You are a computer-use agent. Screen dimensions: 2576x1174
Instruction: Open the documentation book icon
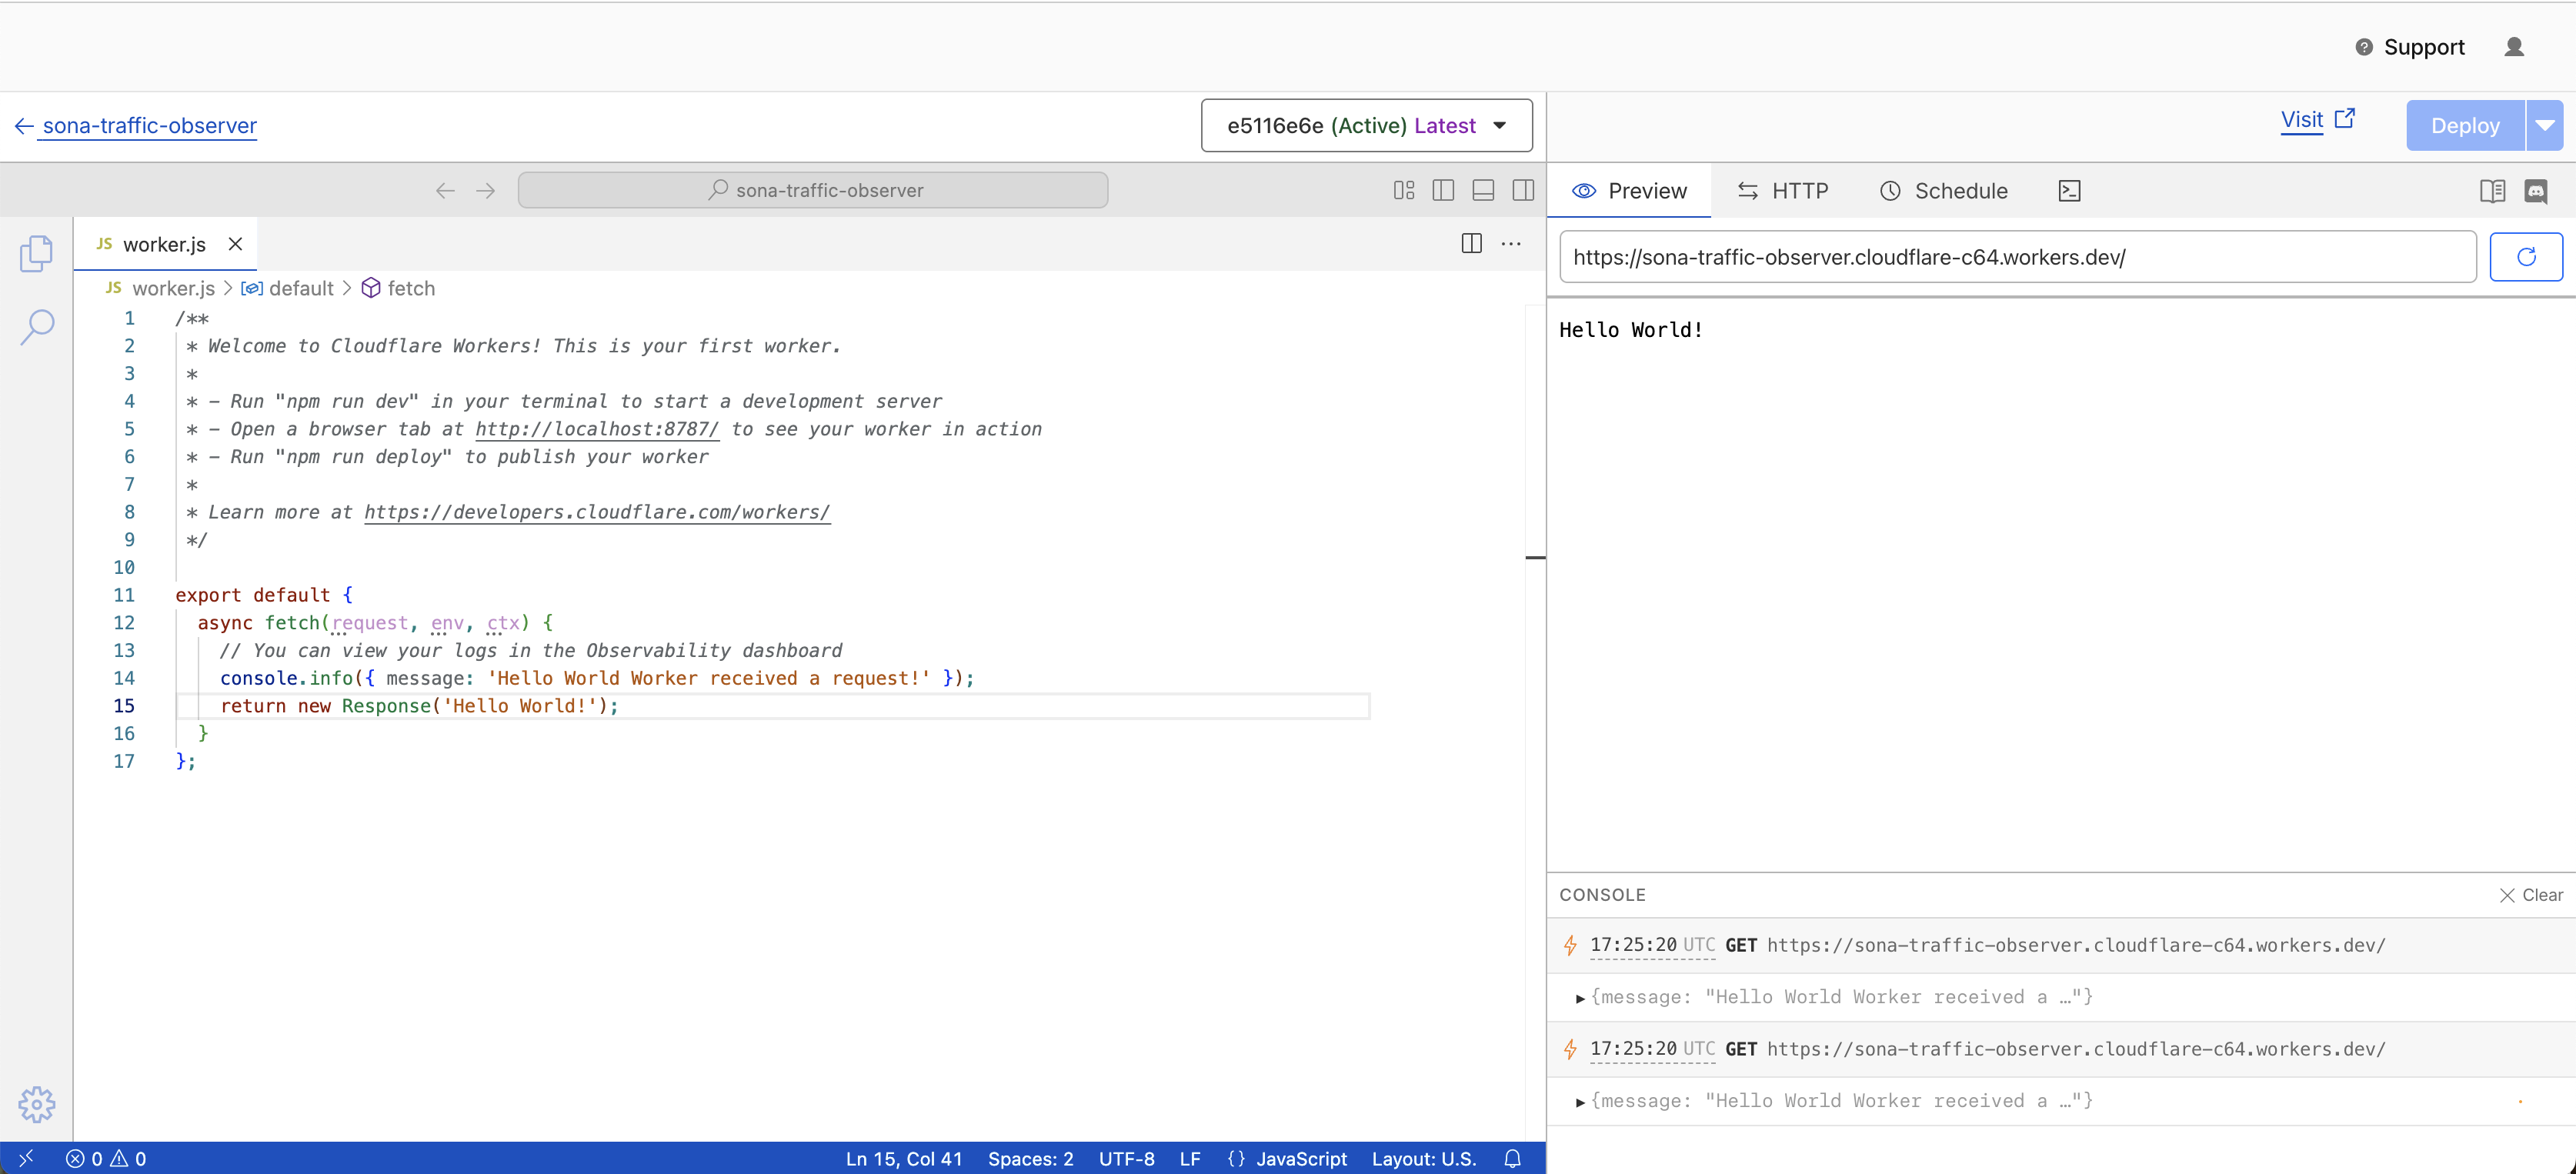click(x=2492, y=191)
